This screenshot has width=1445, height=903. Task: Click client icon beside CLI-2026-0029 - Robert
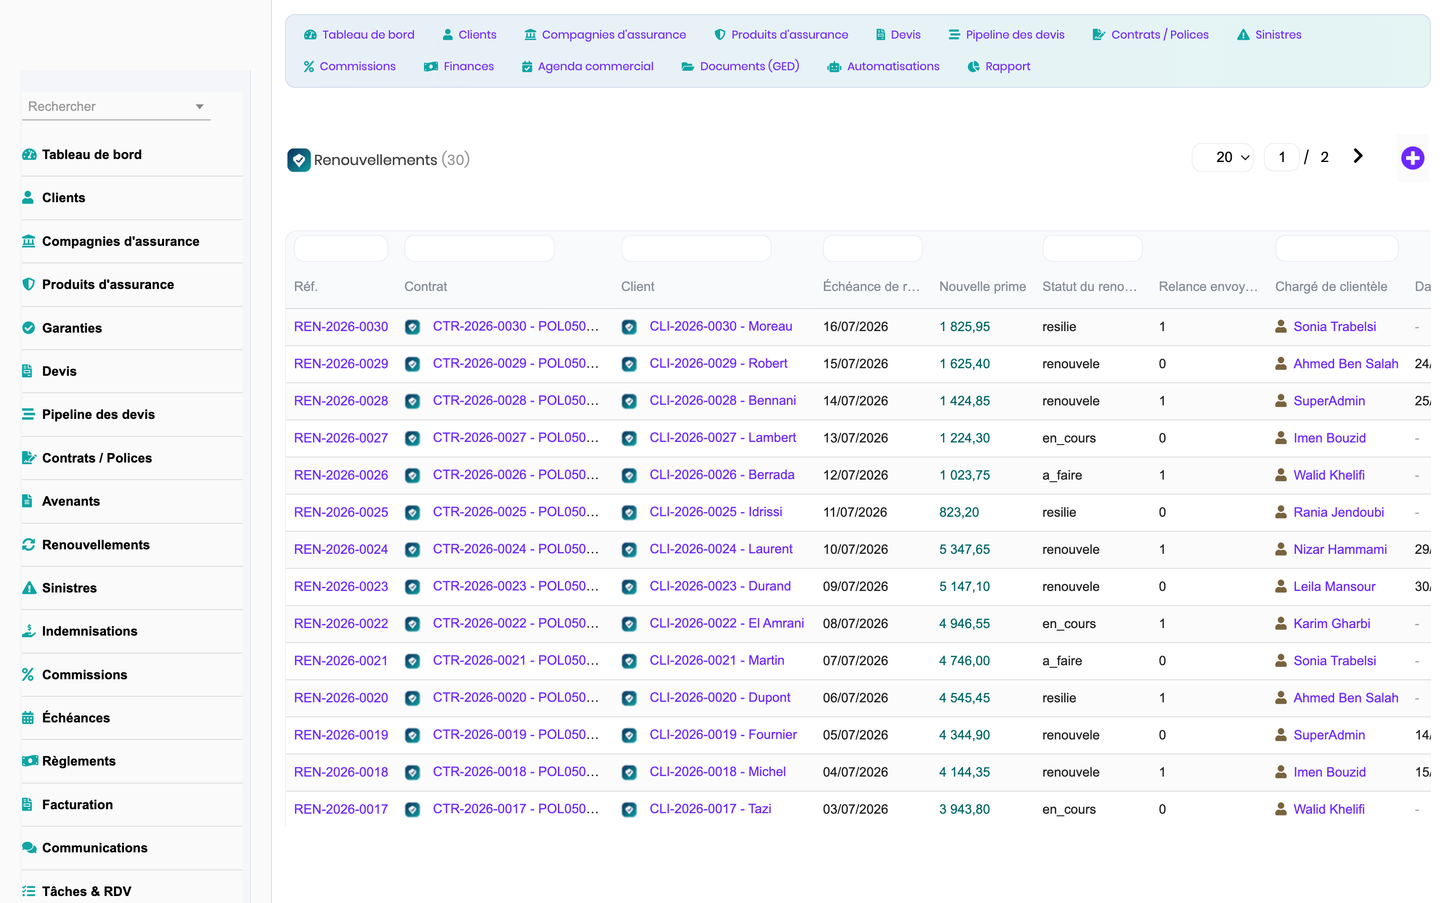tap(629, 364)
